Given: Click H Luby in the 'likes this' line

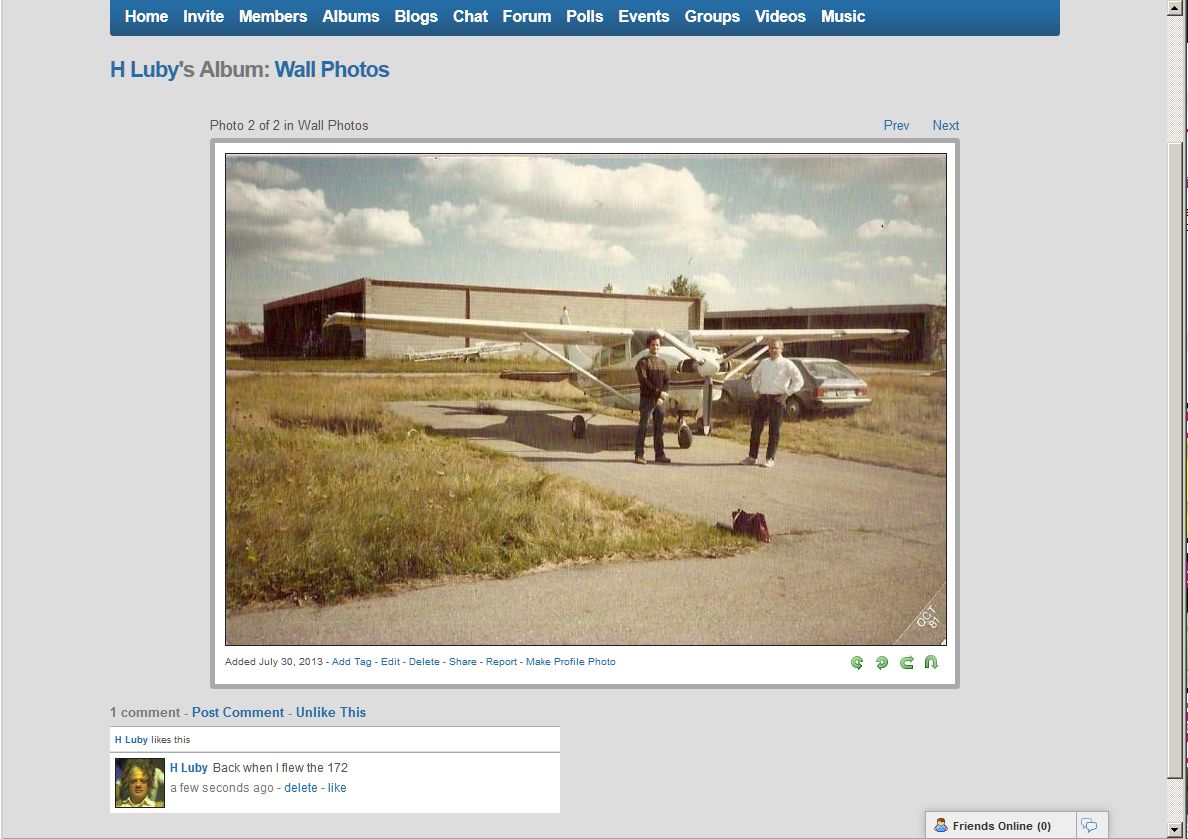Looking at the screenshot, I should [x=131, y=740].
